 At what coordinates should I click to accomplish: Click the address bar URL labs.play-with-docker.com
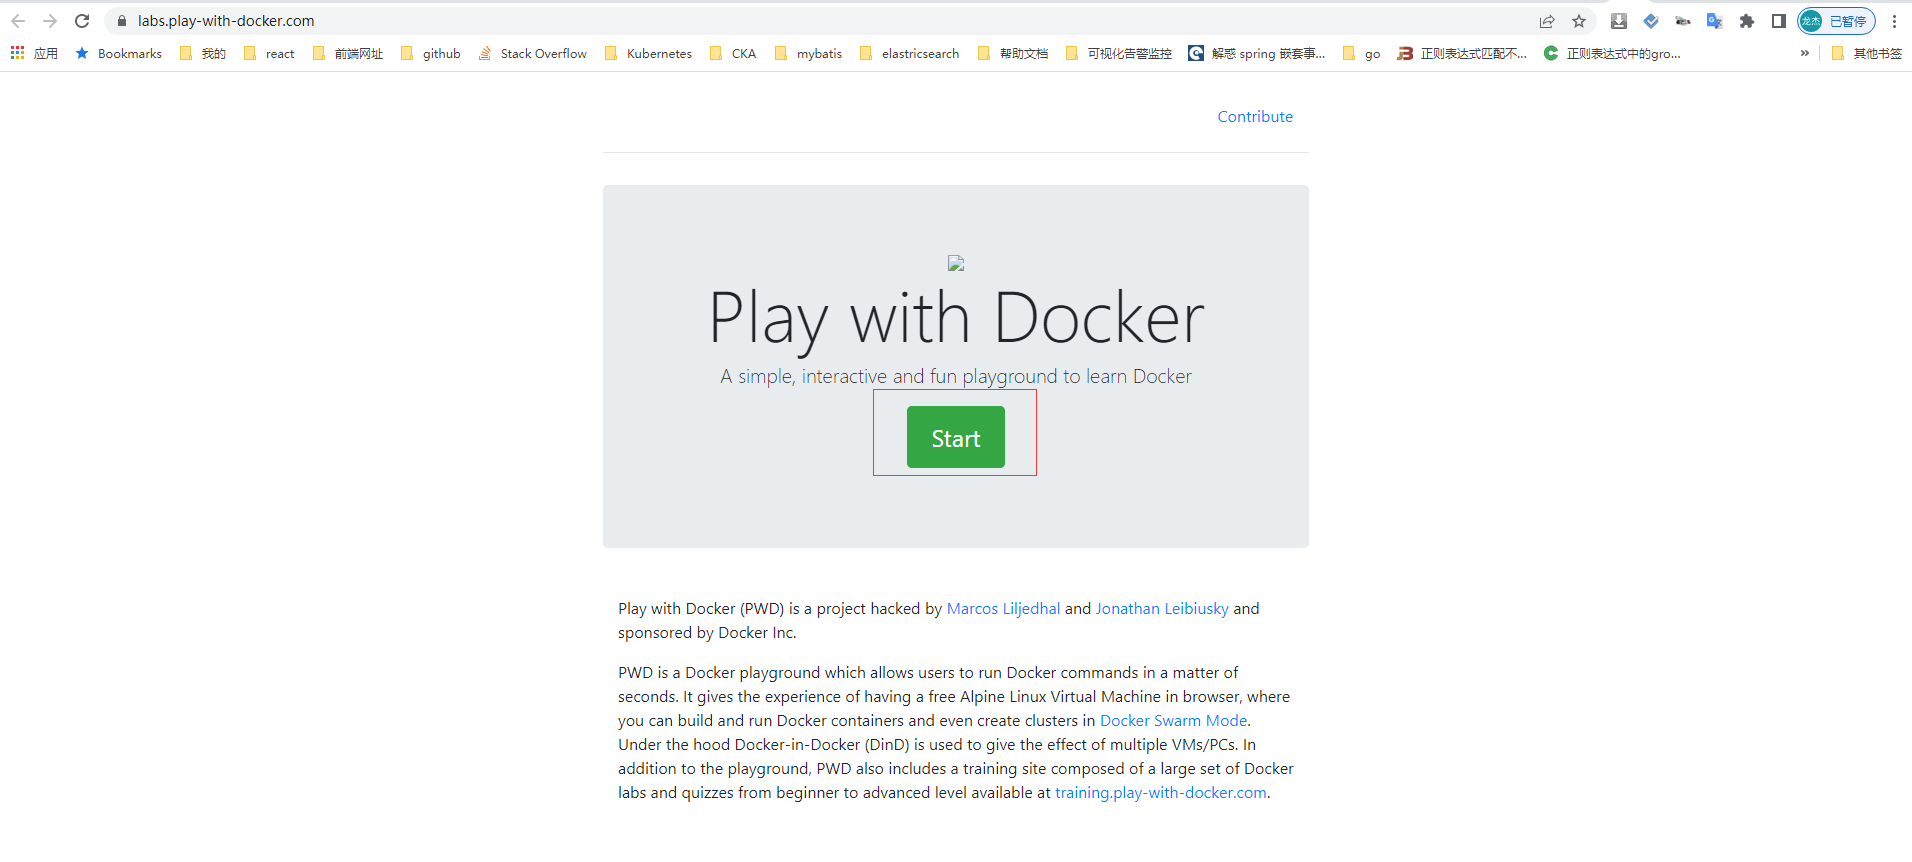click(226, 21)
